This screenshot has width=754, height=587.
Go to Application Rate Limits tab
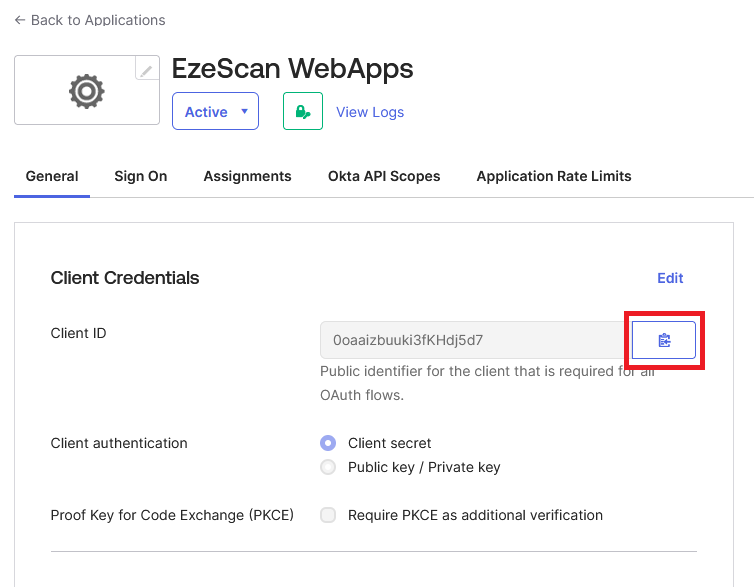point(554,176)
